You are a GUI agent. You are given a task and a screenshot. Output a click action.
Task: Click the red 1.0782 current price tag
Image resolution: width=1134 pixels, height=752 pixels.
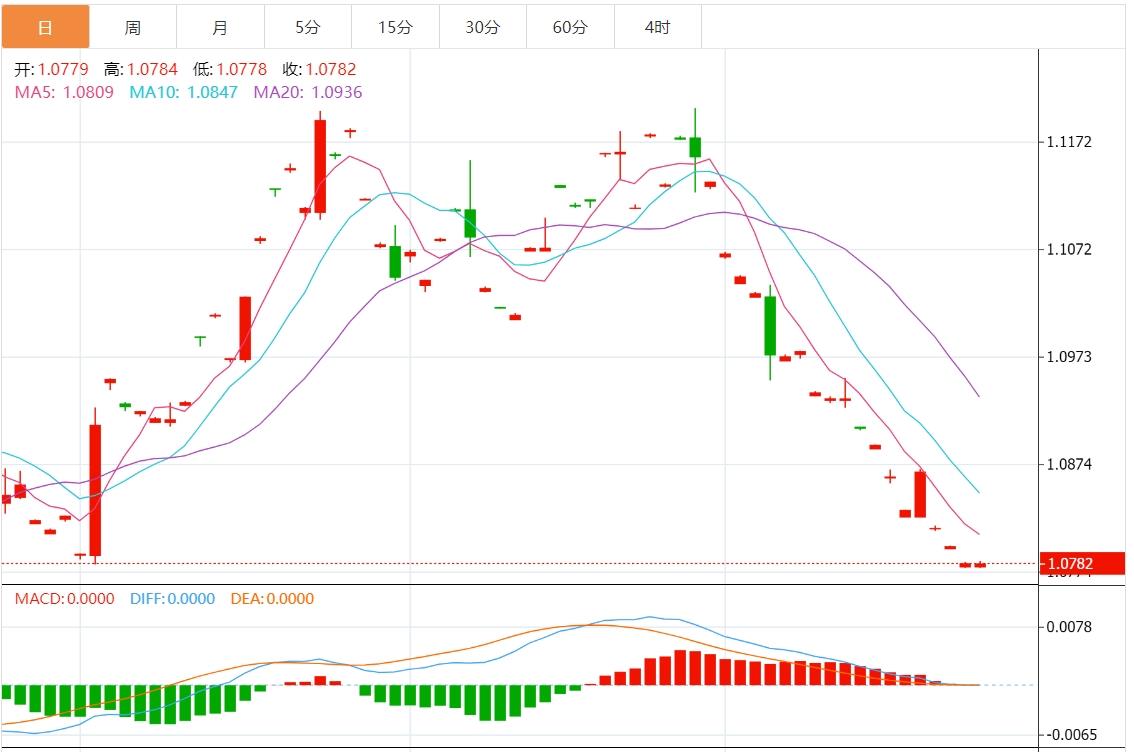[1082, 564]
